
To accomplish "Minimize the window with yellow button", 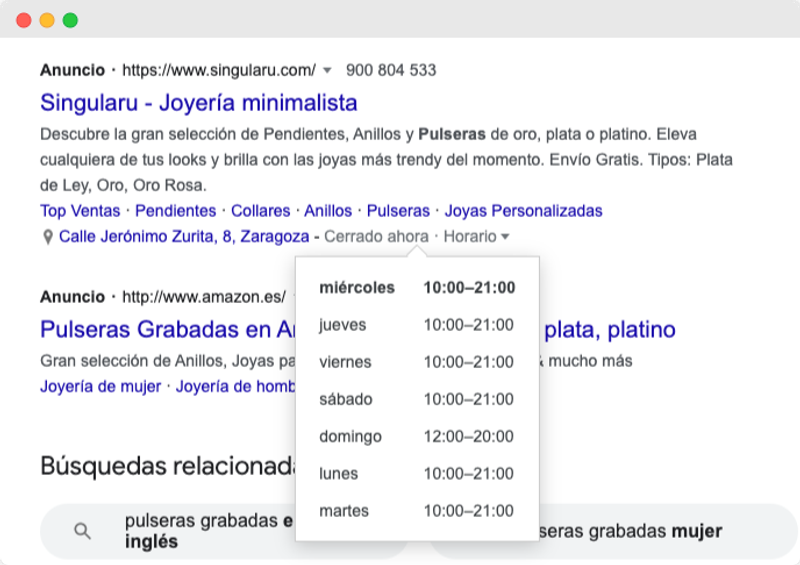I will pyautogui.click(x=47, y=20).
